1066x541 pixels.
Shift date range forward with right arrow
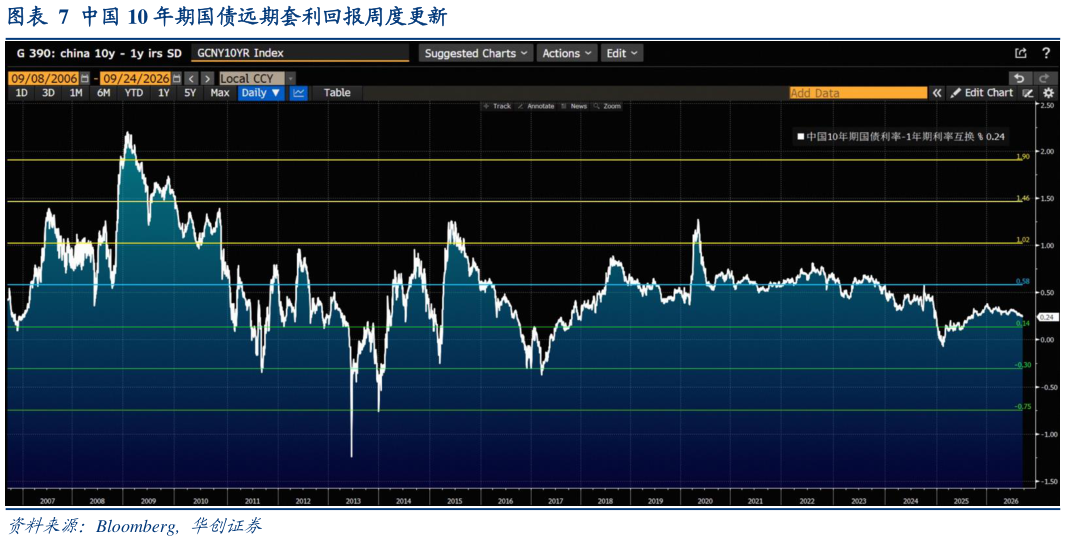[207, 78]
